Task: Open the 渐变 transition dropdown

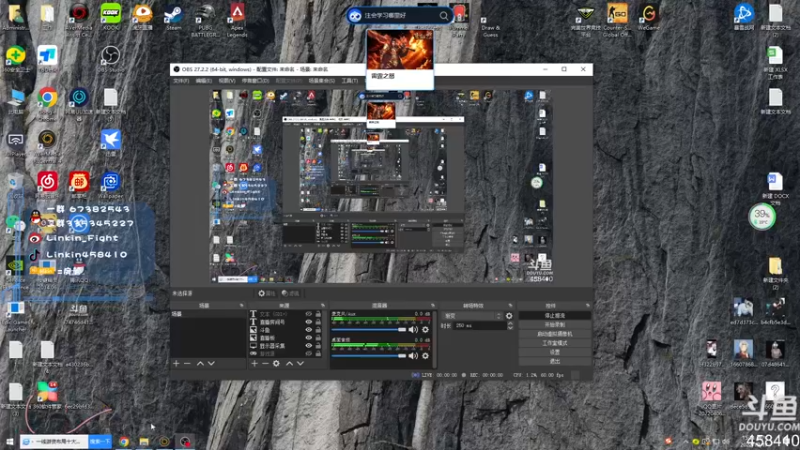Action: click(x=472, y=316)
